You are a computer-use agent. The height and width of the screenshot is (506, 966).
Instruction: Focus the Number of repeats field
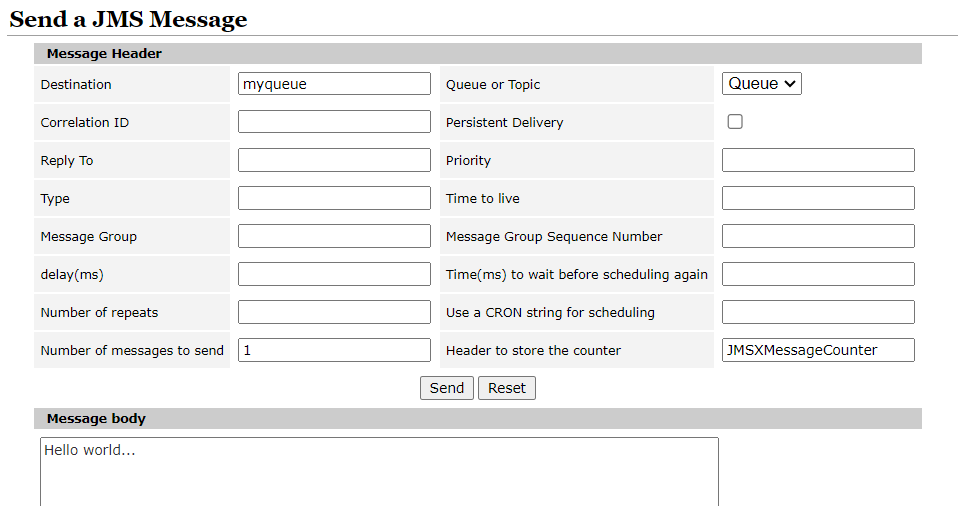(334, 312)
